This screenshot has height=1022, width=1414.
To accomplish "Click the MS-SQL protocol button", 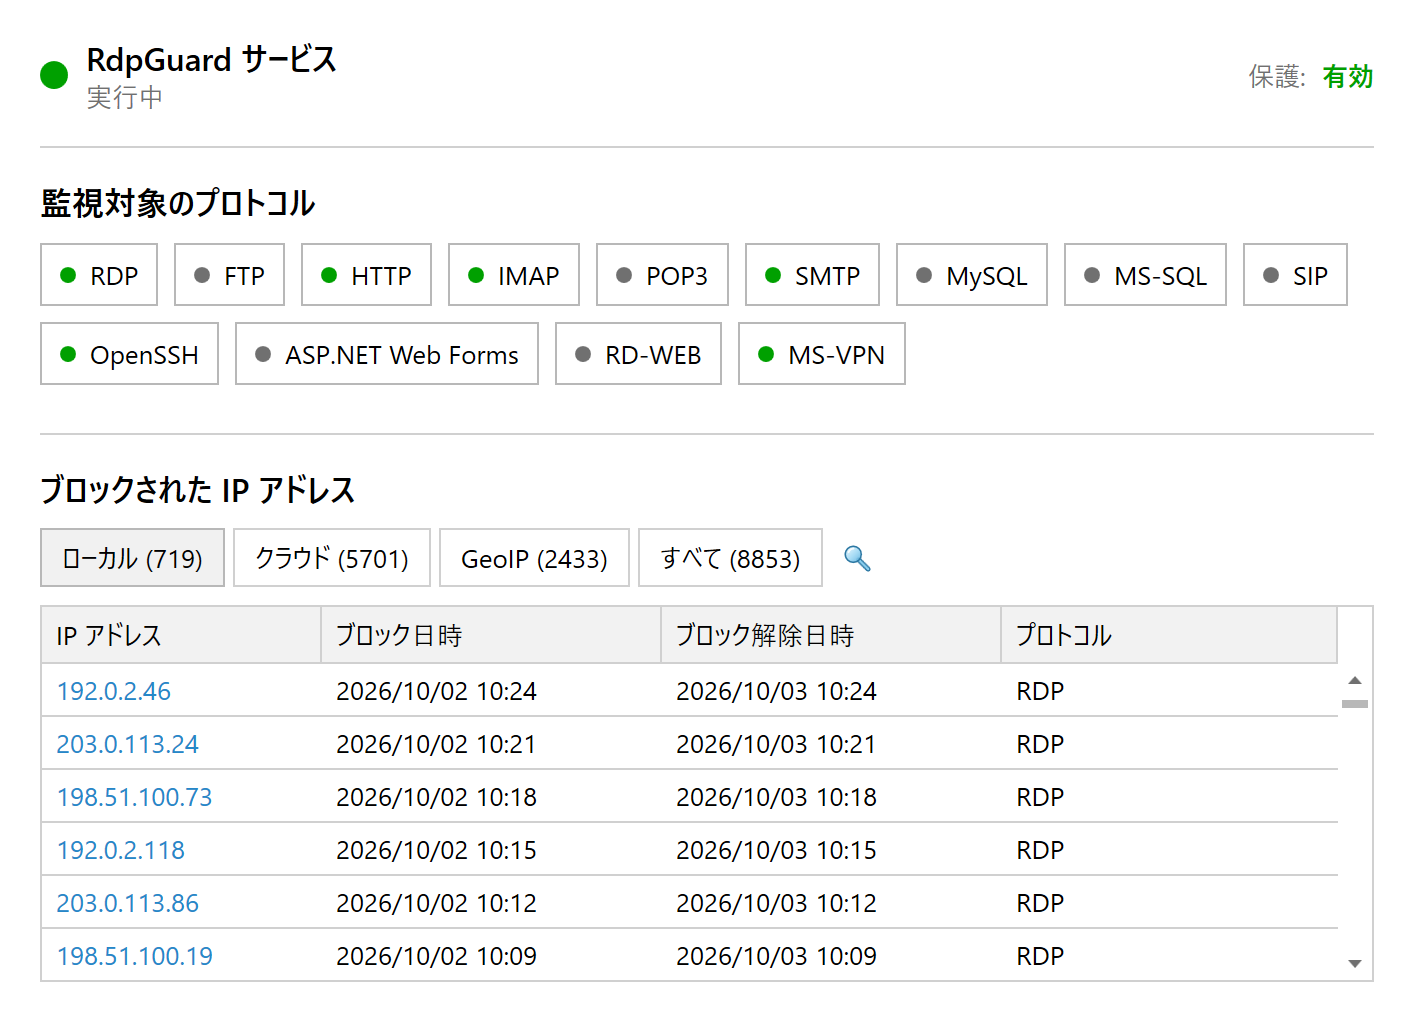I will [1145, 275].
